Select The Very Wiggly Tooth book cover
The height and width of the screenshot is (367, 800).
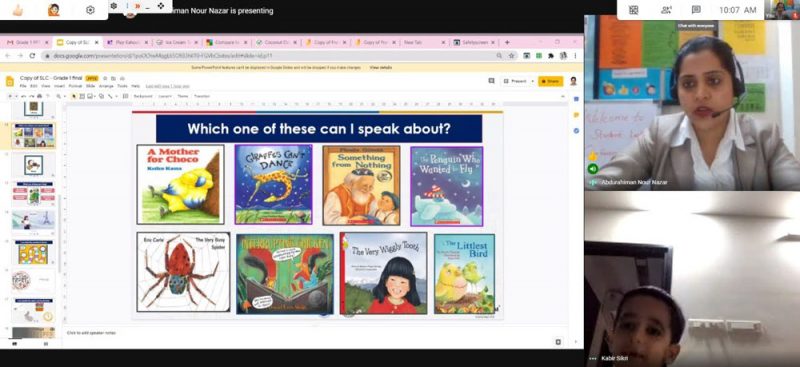click(x=384, y=273)
